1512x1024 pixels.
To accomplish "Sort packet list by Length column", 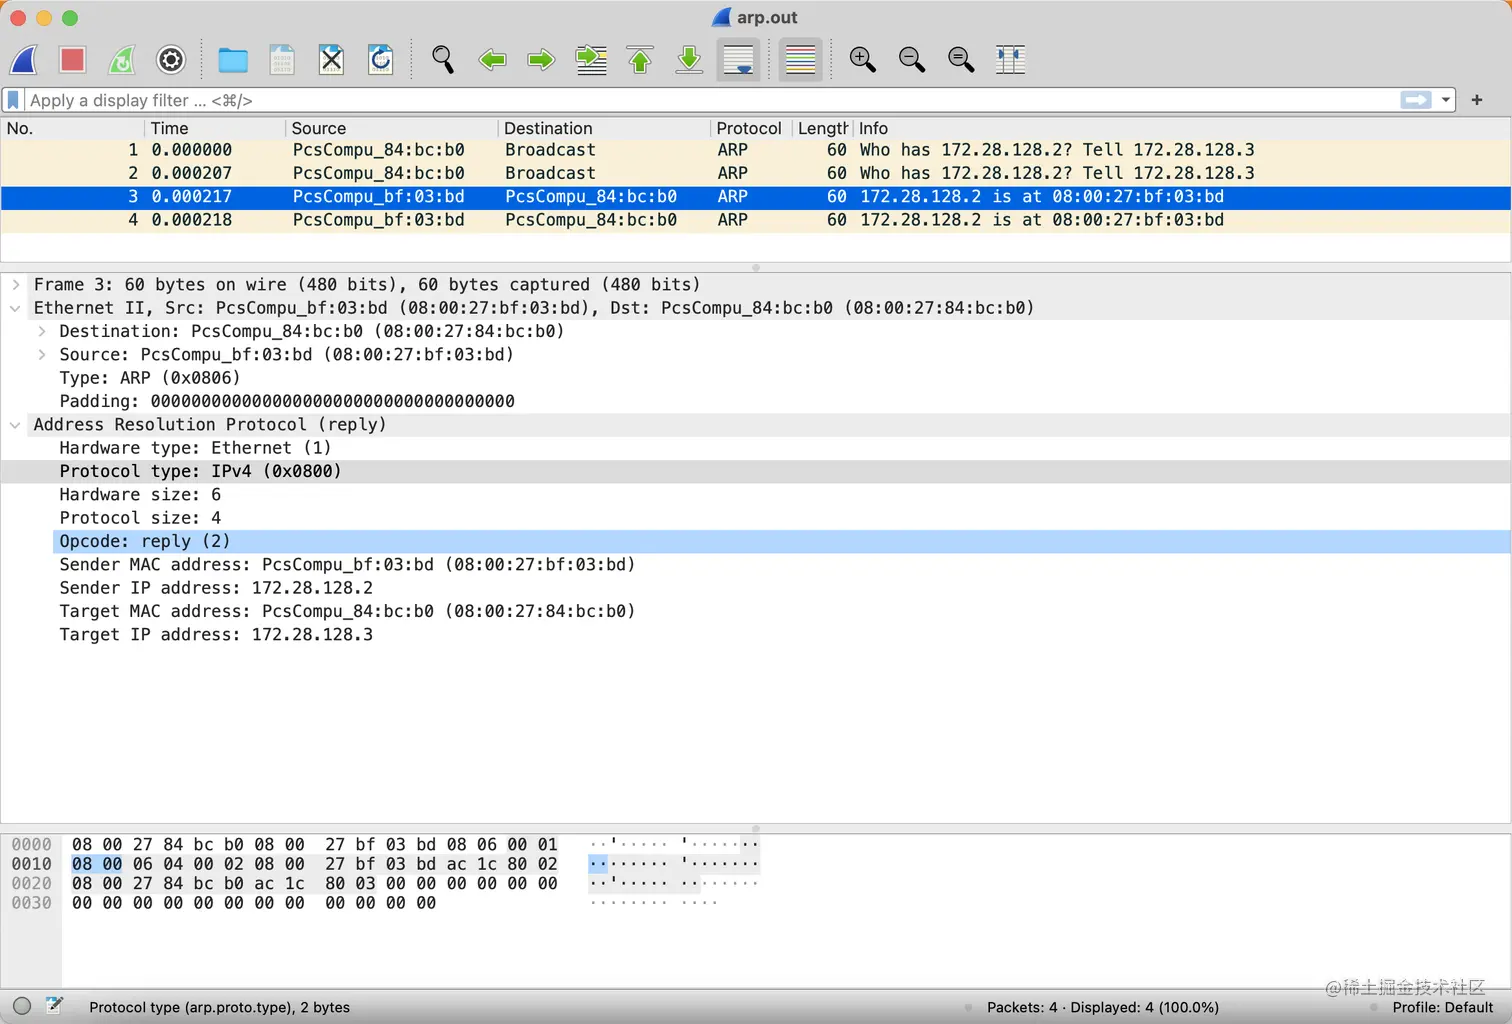I will pos(822,128).
